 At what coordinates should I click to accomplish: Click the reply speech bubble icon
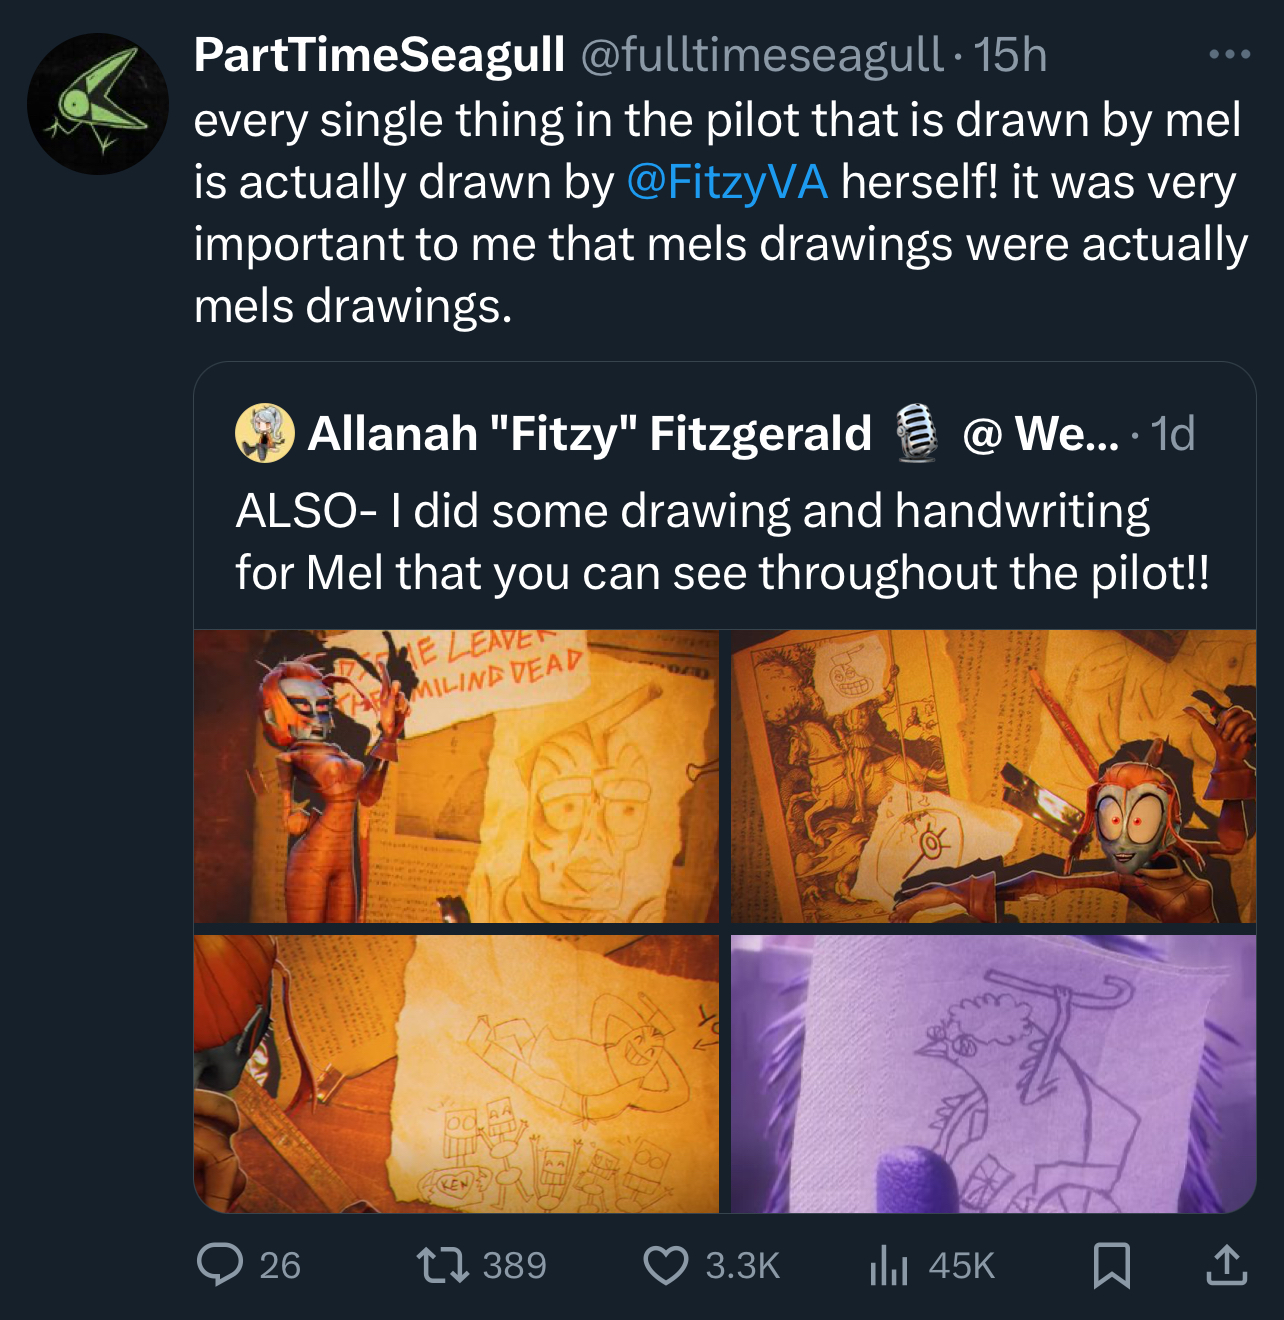(220, 1264)
